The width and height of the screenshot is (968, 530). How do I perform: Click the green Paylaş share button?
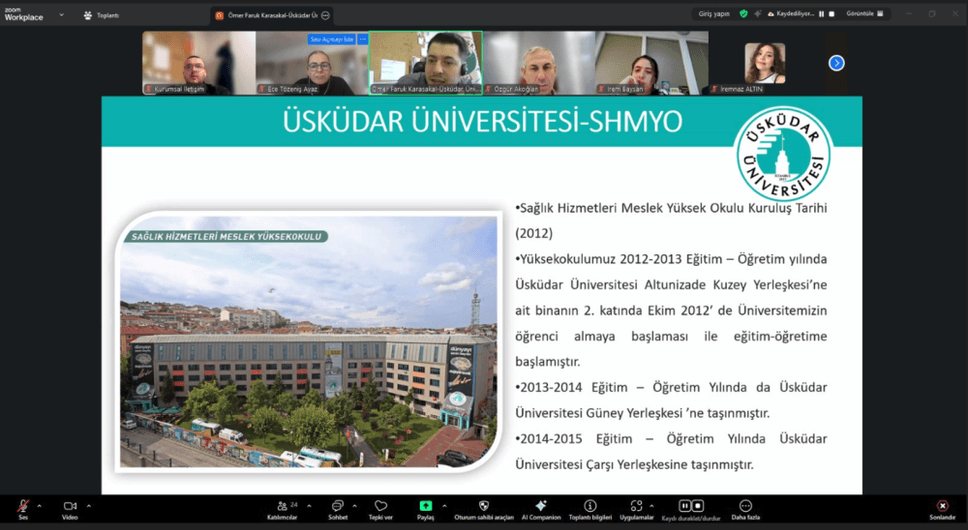(425, 509)
